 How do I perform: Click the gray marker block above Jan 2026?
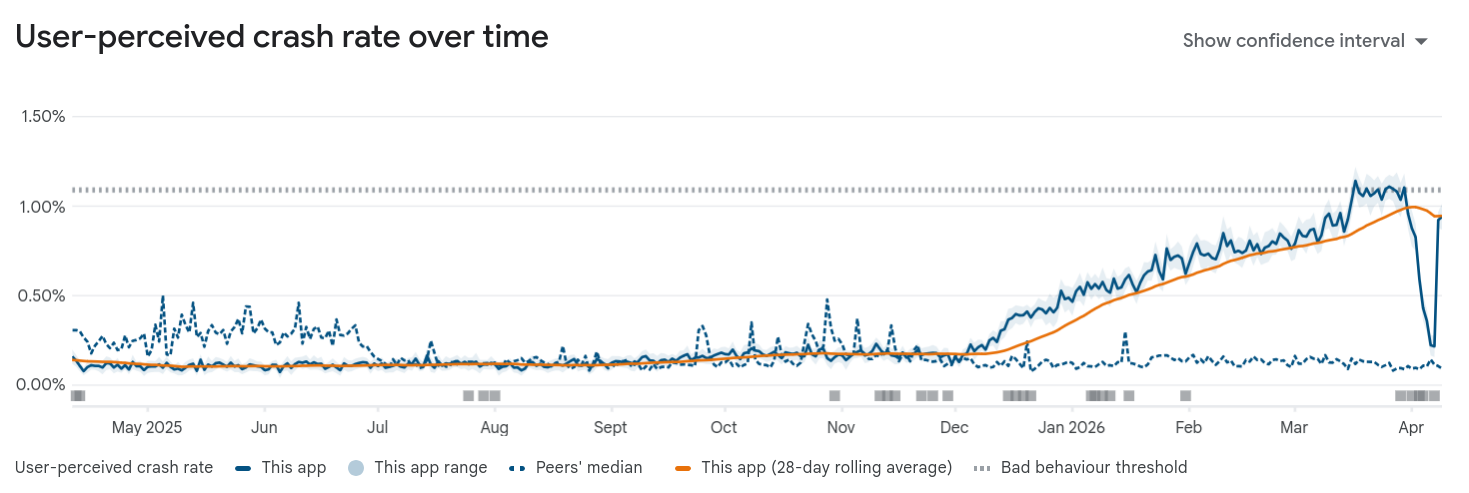coord(1100,396)
